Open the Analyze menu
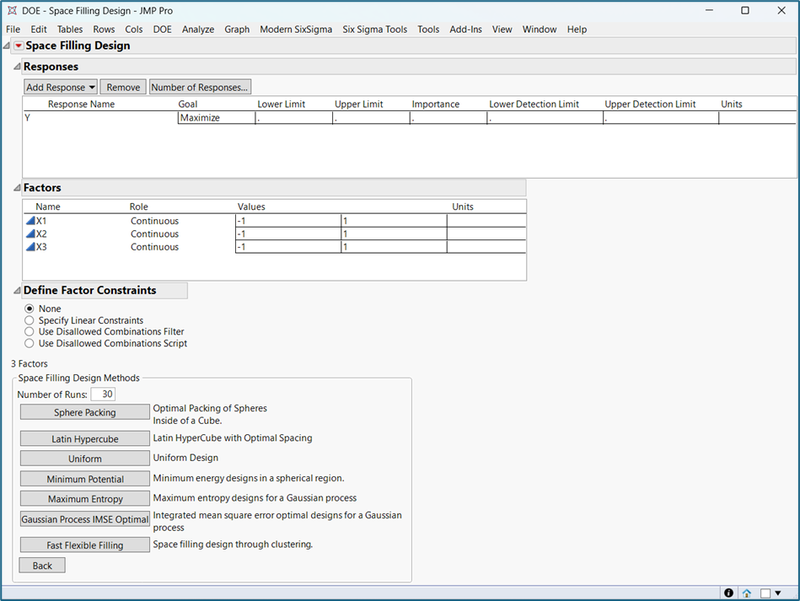The height and width of the screenshot is (601, 800). point(198,30)
